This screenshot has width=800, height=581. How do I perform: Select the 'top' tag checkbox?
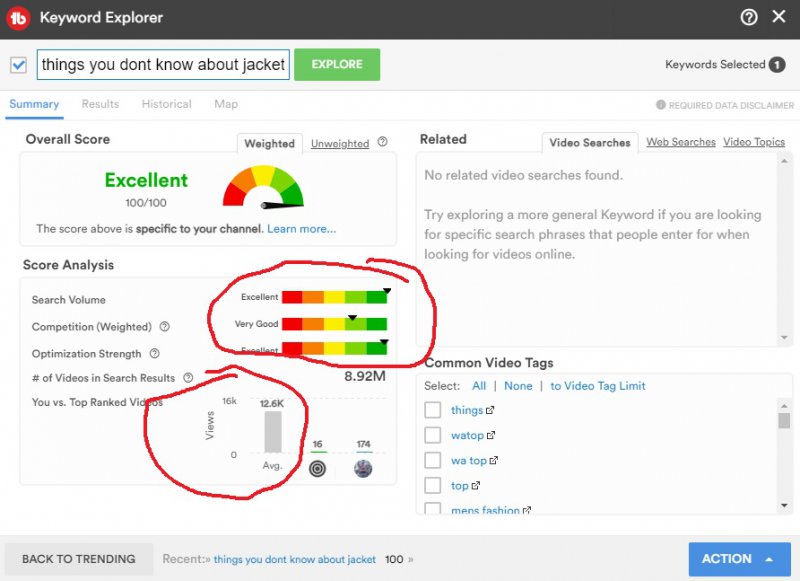(x=433, y=486)
